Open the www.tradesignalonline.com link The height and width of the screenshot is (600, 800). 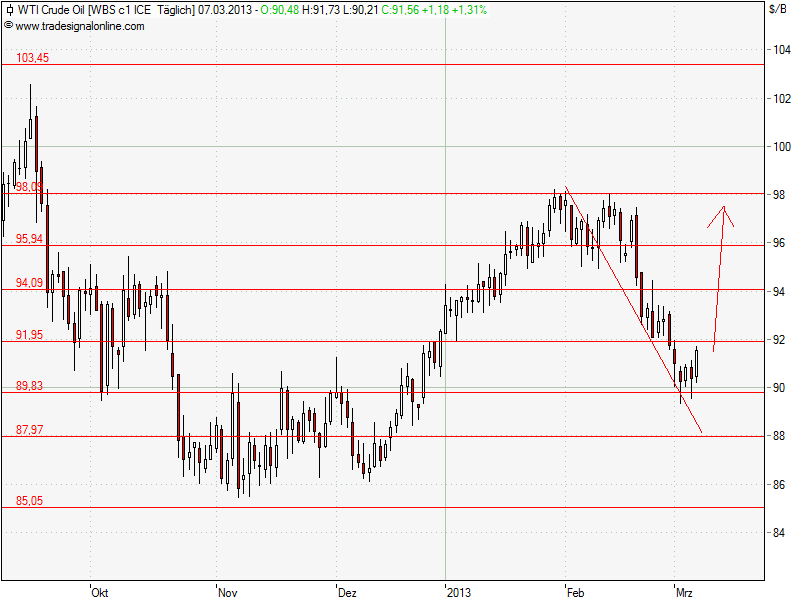(80, 26)
